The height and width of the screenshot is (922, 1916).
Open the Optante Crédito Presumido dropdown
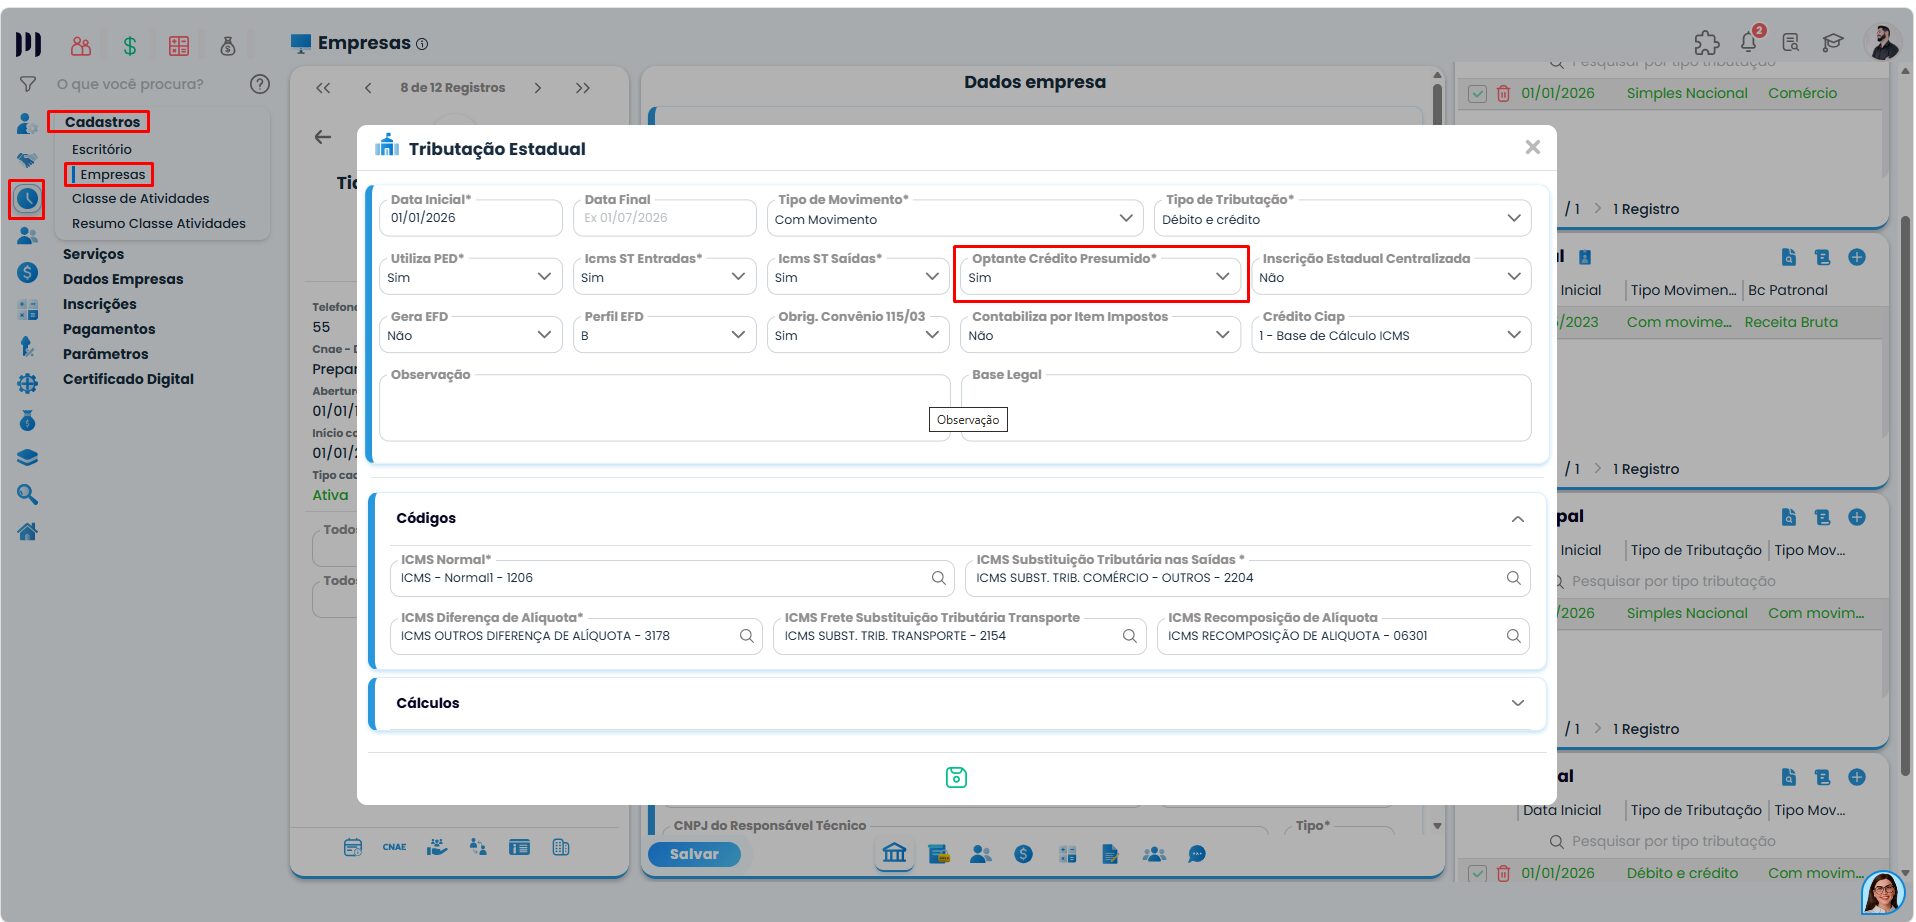1099,277
